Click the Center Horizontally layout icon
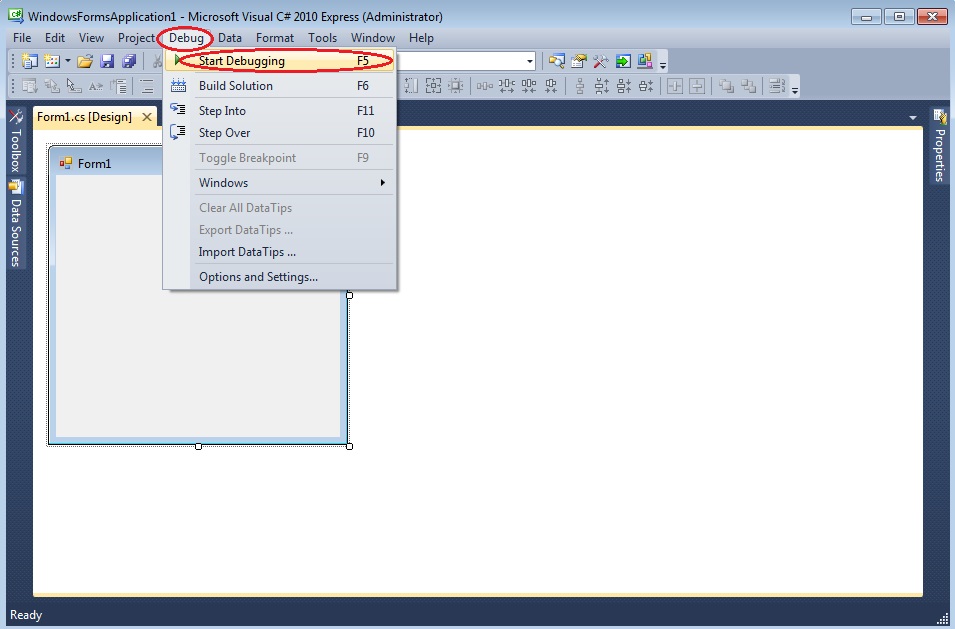Image resolution: width=955 pixels, height=629 pixels. pos(675,86)
